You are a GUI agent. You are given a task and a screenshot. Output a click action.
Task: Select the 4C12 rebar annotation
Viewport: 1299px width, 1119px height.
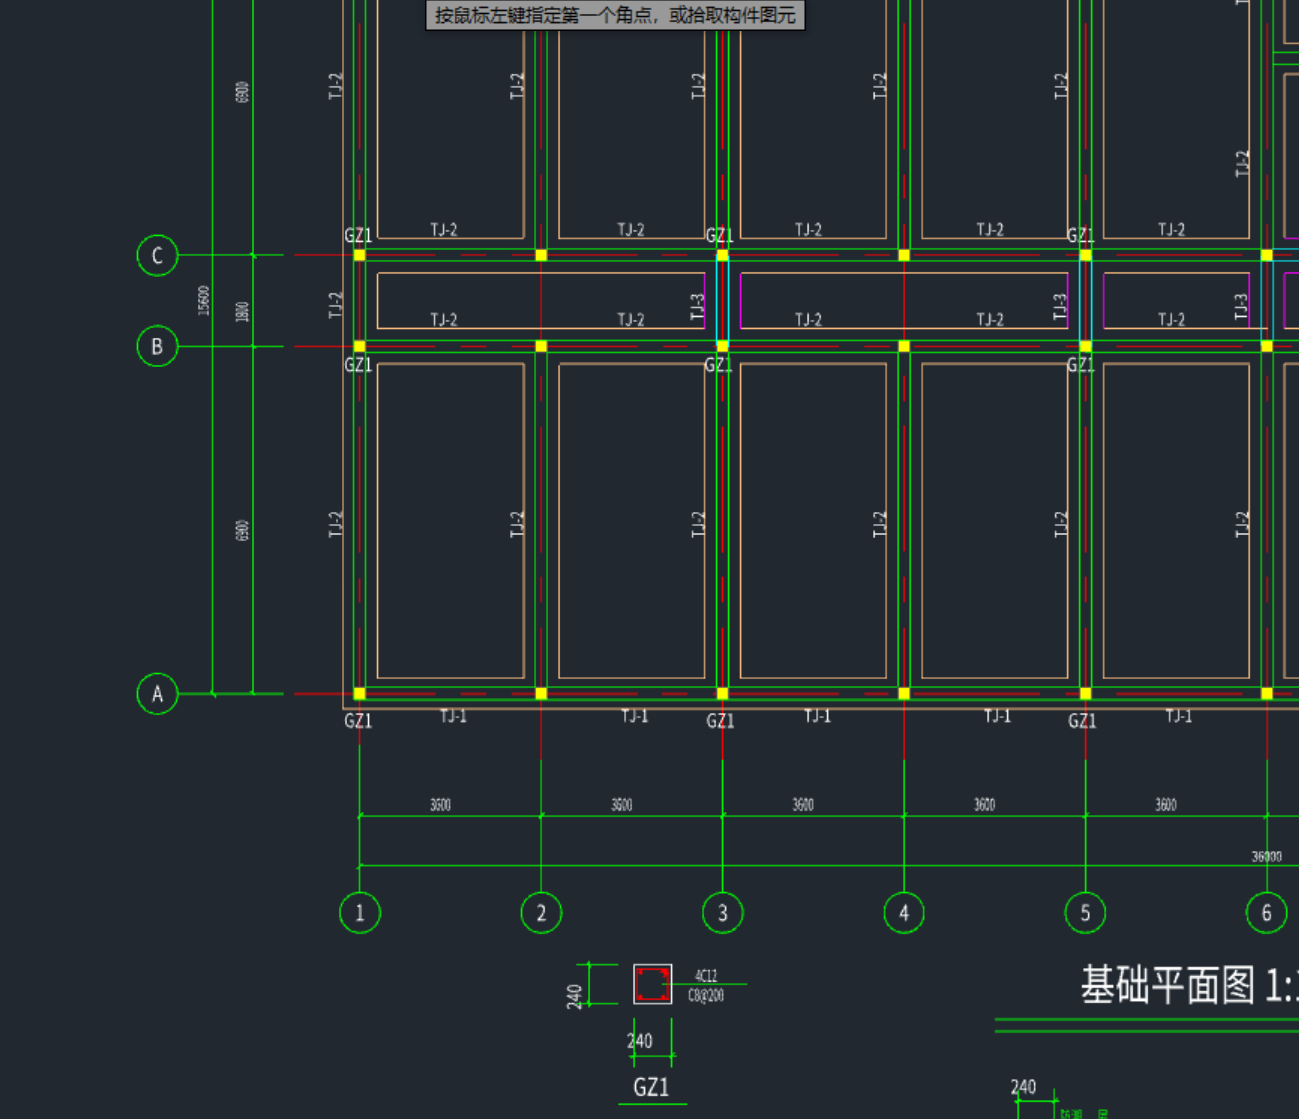706,975
